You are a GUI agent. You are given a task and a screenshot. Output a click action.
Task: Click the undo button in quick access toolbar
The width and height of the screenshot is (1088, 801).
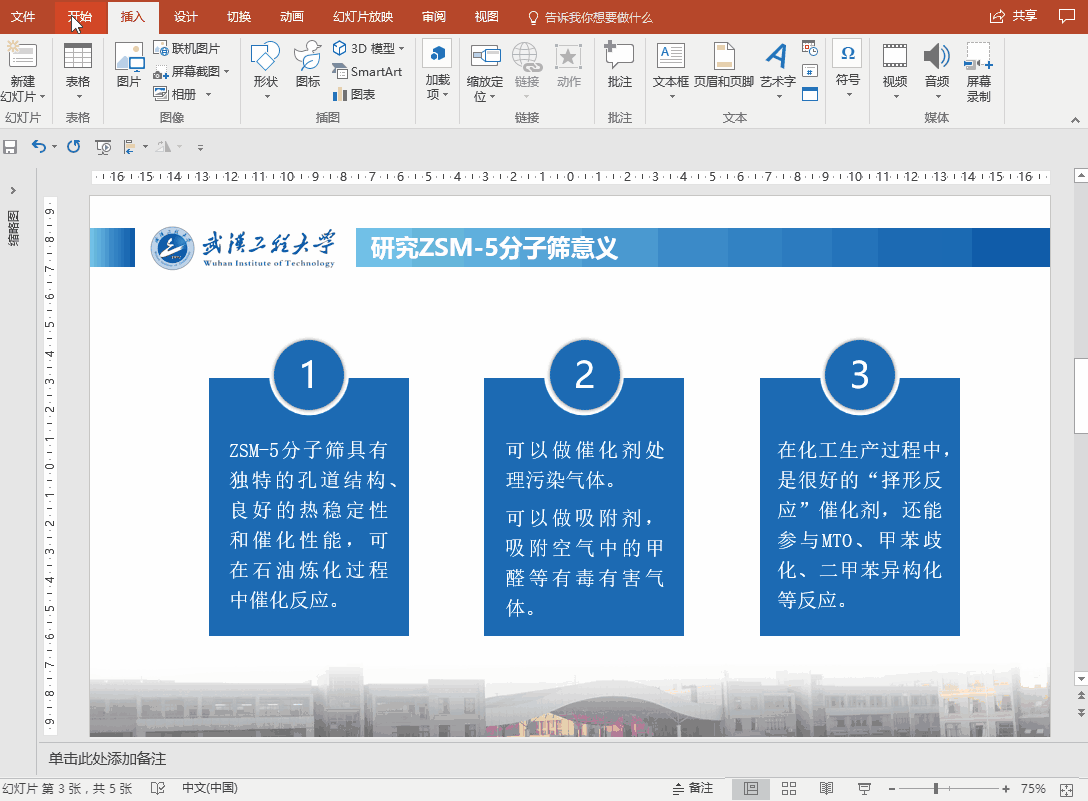39,146
